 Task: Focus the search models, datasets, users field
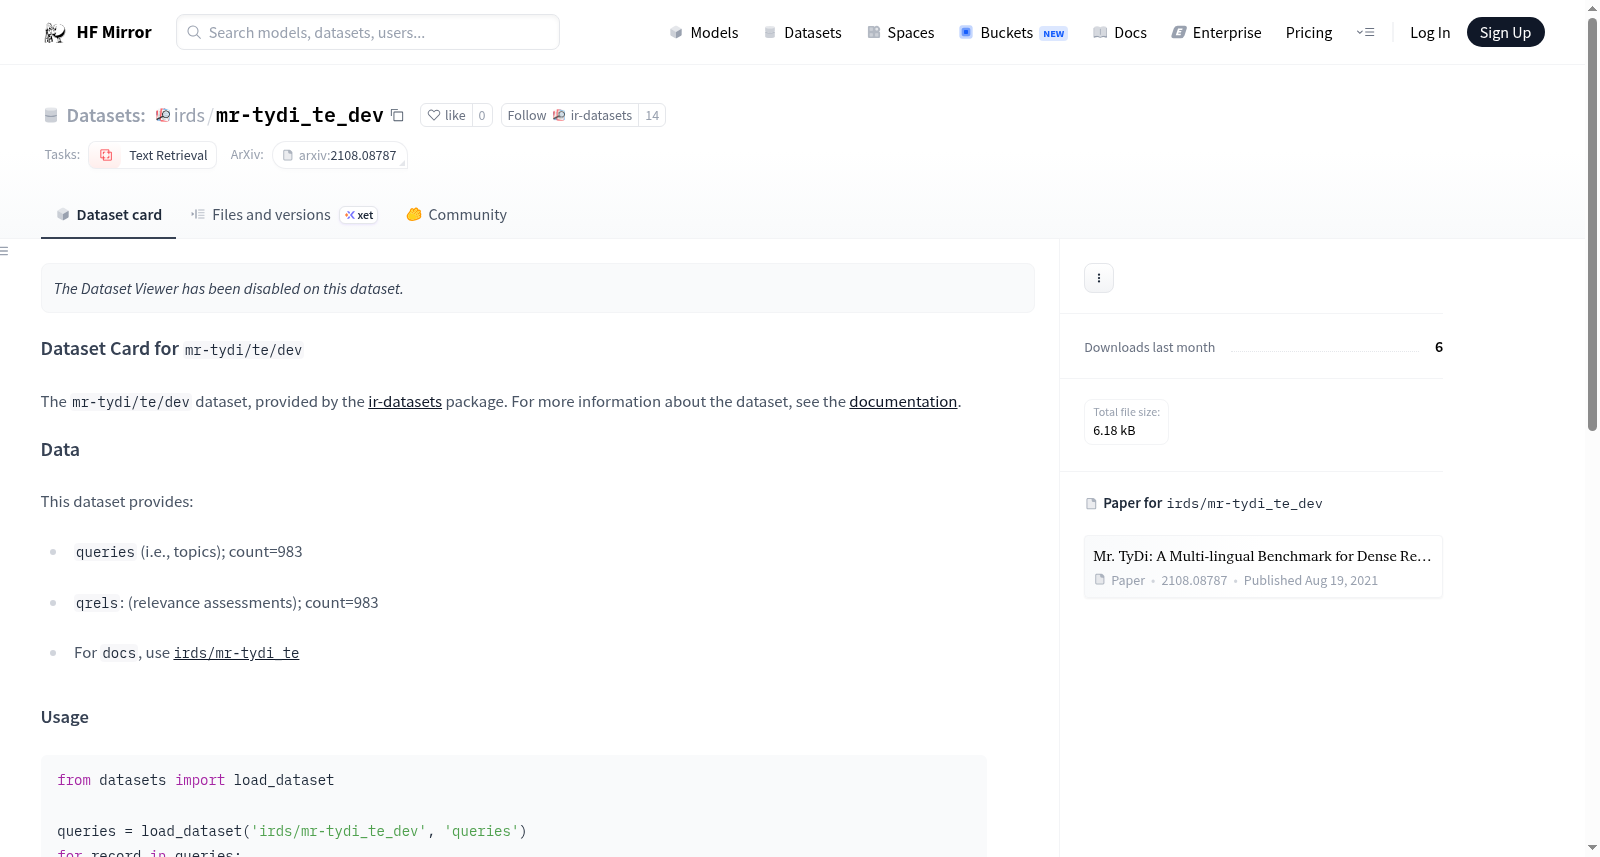pos(368,33)
